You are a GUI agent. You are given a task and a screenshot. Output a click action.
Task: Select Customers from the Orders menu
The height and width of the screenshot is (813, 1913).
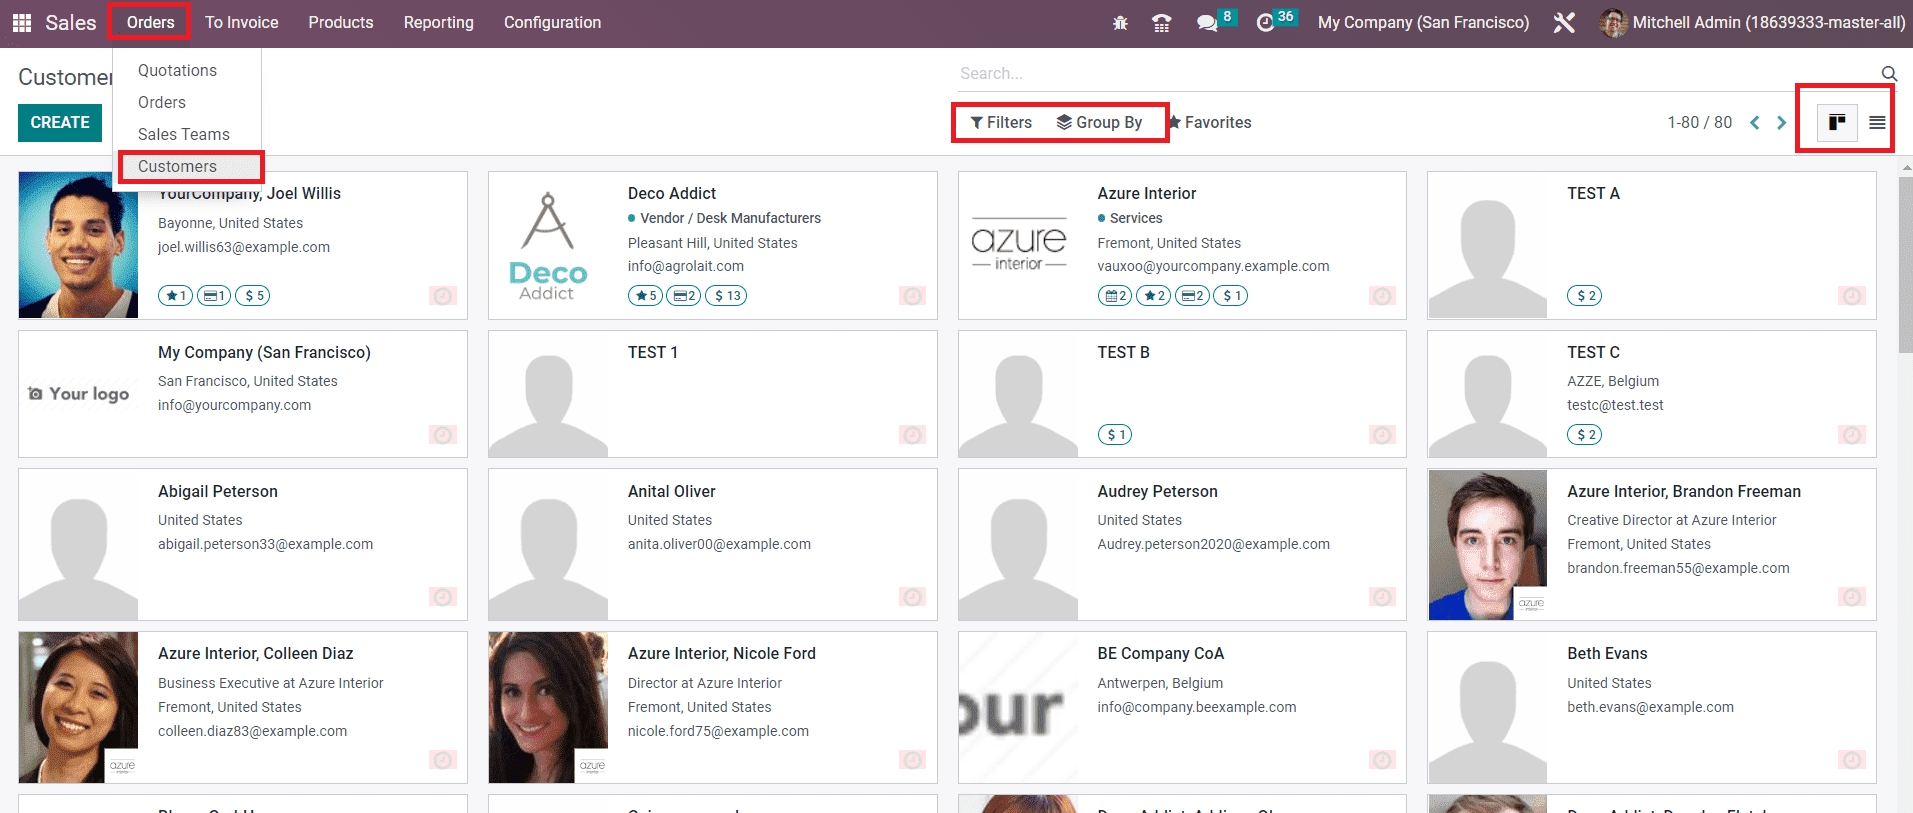pyautogui.click(x=177, y=166)
